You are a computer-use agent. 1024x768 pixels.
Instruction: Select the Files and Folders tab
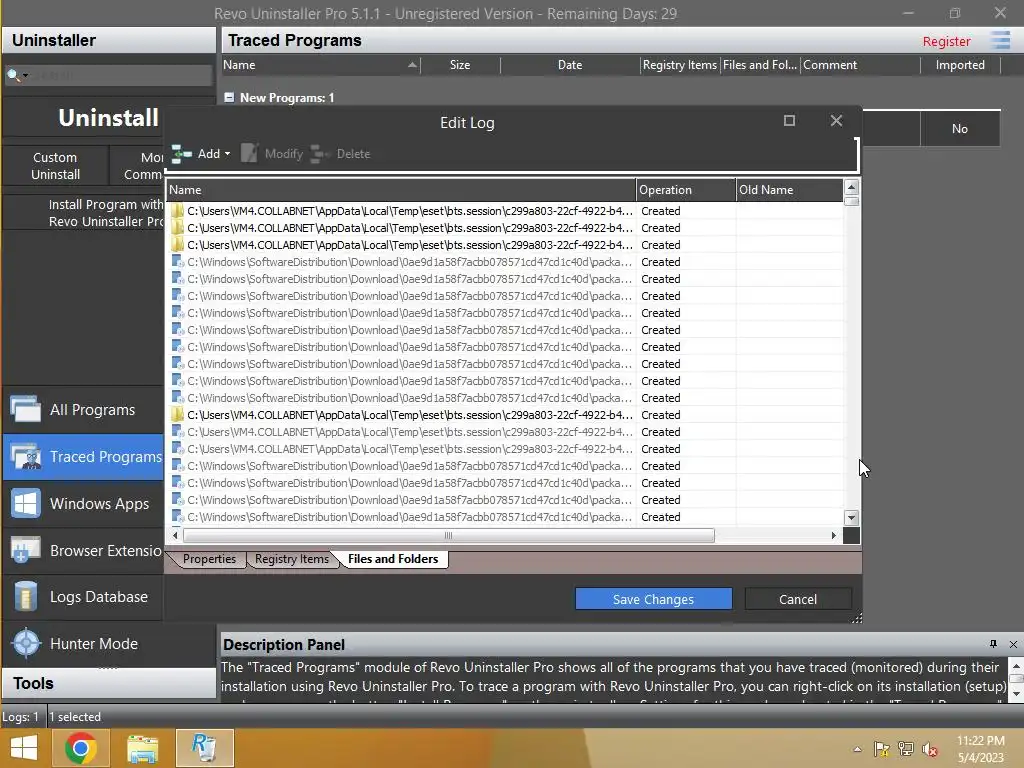click(393, 559)
